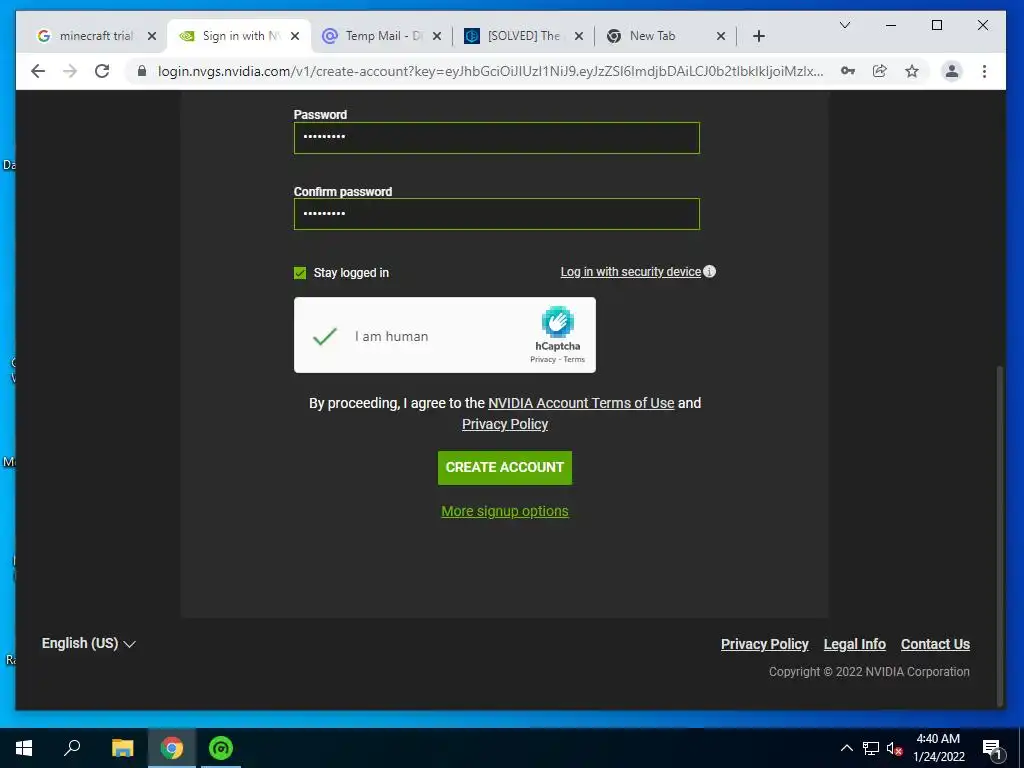Click the hCaptcha logo
Screen dimensions: 1024x768
(557, 321)
